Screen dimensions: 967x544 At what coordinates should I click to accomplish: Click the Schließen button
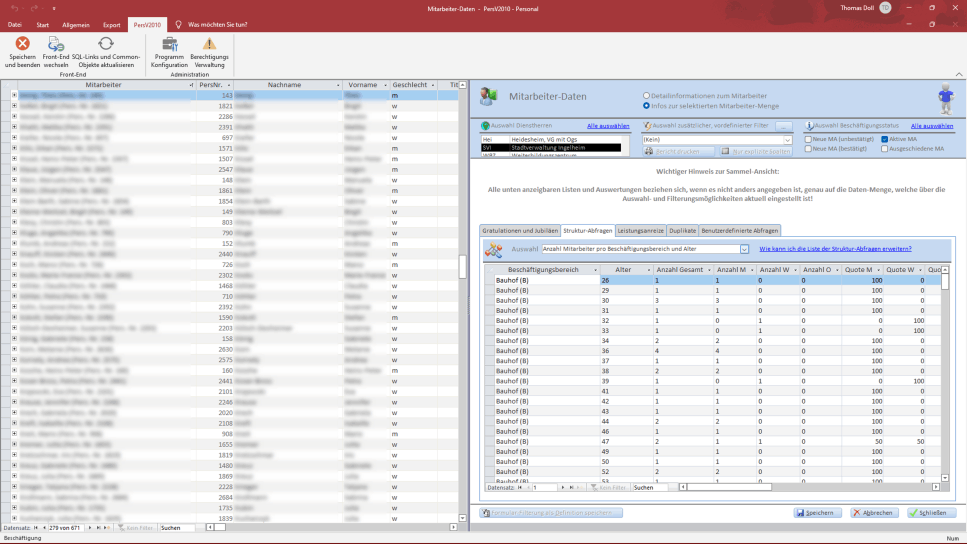931,513
